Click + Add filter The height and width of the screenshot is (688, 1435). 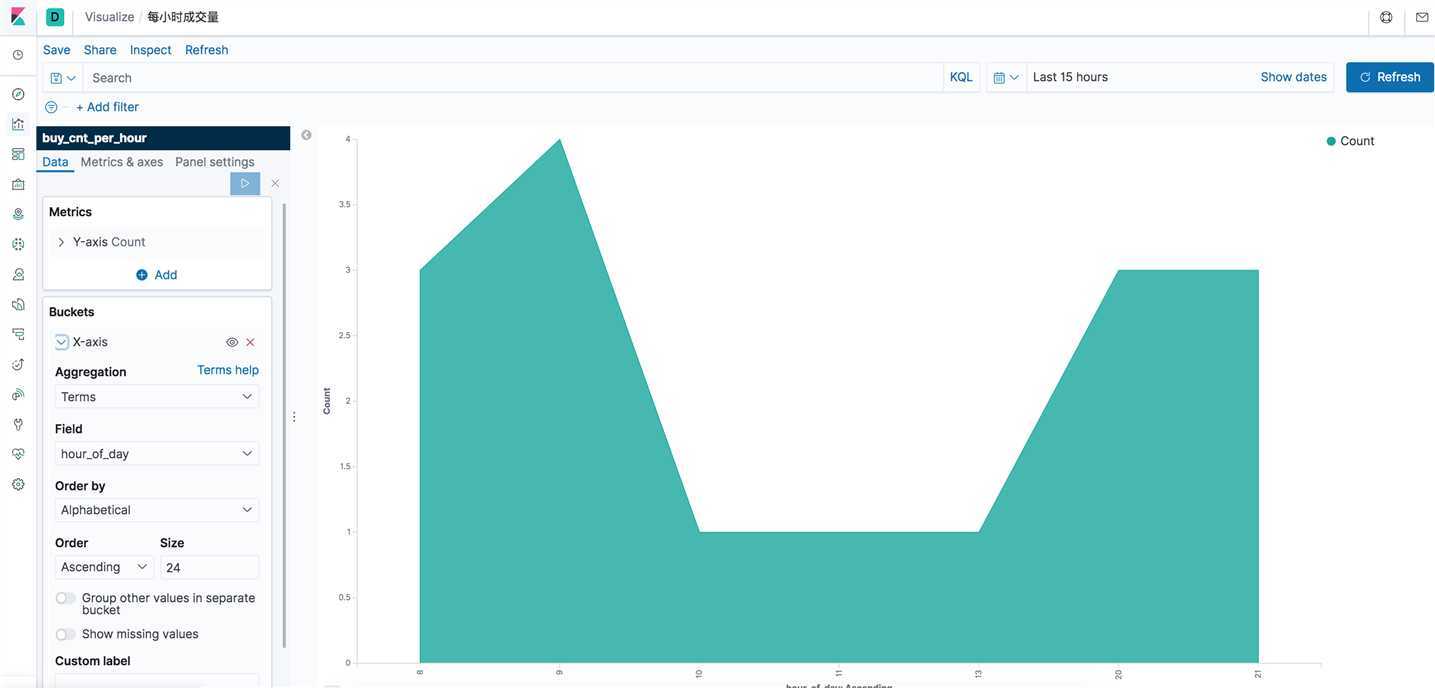107,107
